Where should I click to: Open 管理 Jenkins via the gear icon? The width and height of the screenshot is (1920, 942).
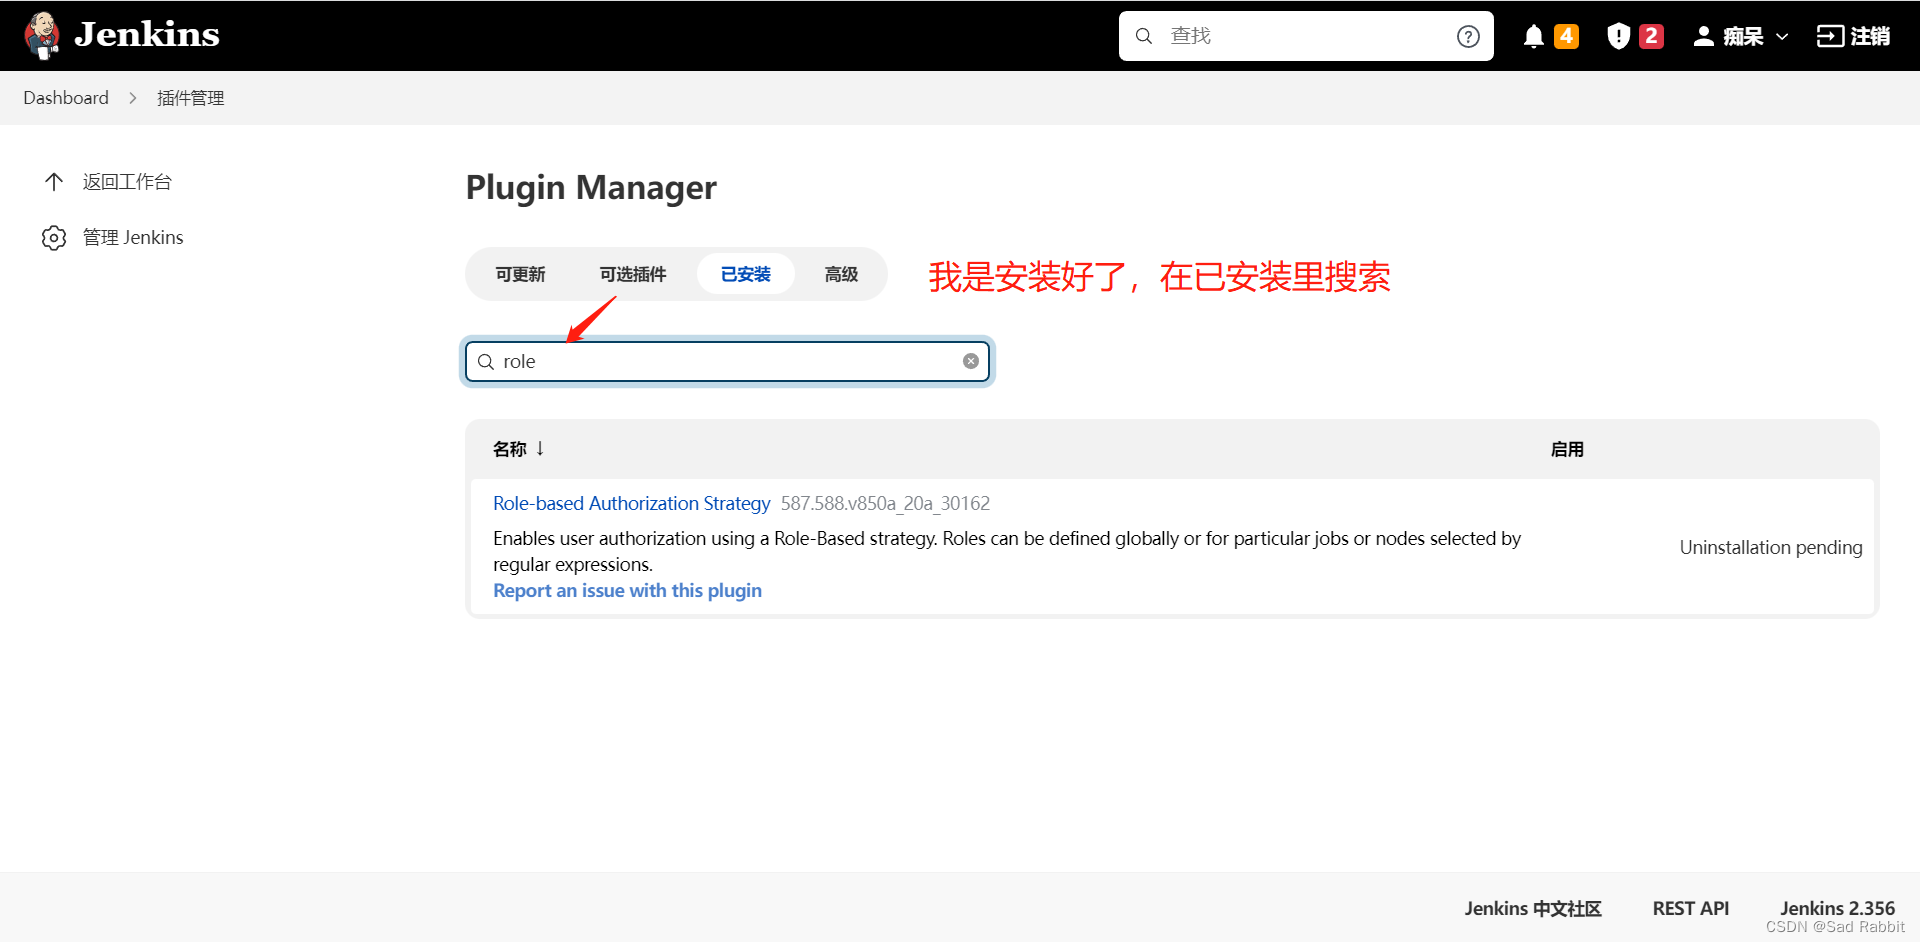pyautogui.click(x=54, y=237)
